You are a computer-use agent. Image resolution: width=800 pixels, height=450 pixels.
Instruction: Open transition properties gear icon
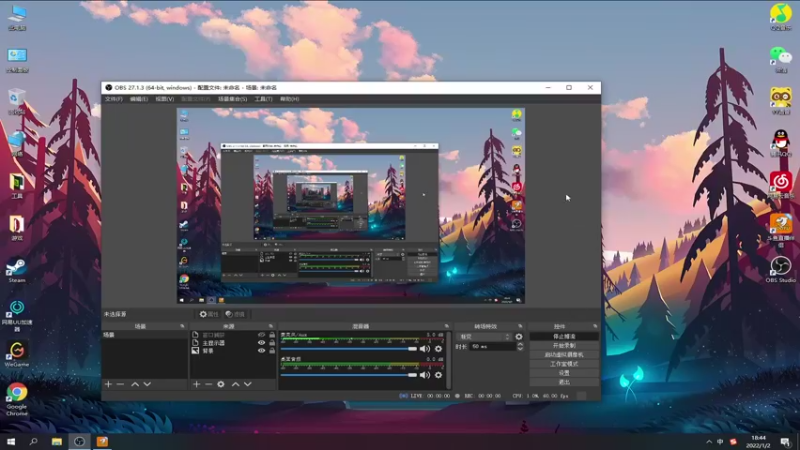[x=519, y=337]
